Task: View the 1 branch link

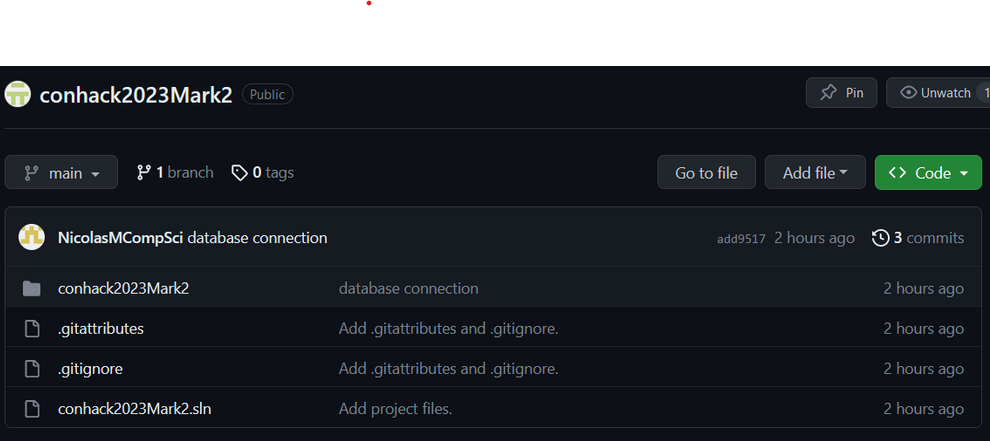Action: click(x=175, y=172)
